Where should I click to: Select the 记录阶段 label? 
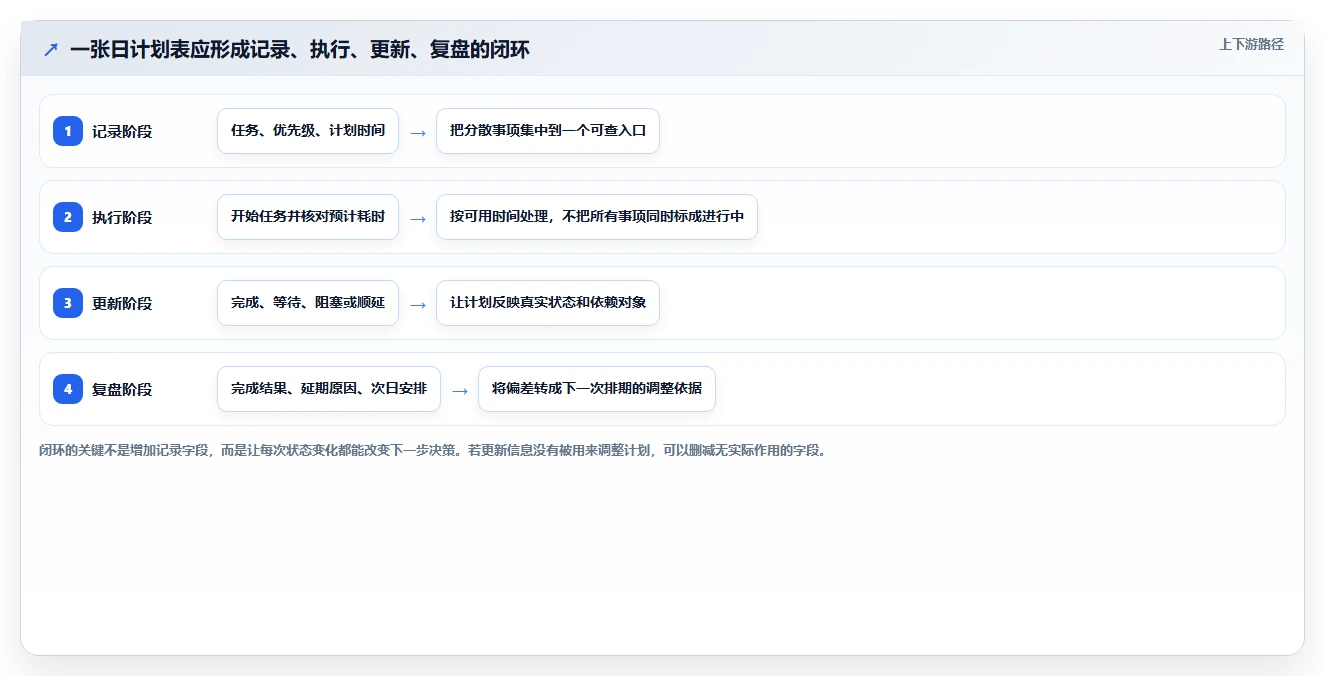122,131
